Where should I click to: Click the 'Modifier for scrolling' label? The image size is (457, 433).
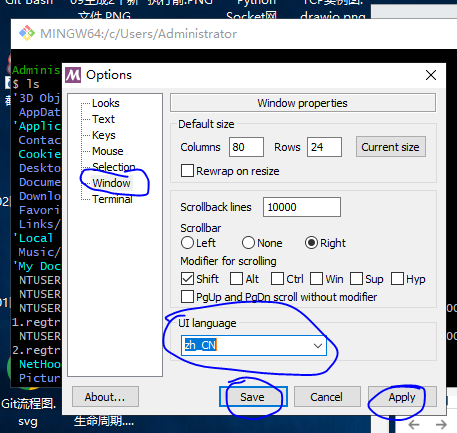tap(228, 261)
